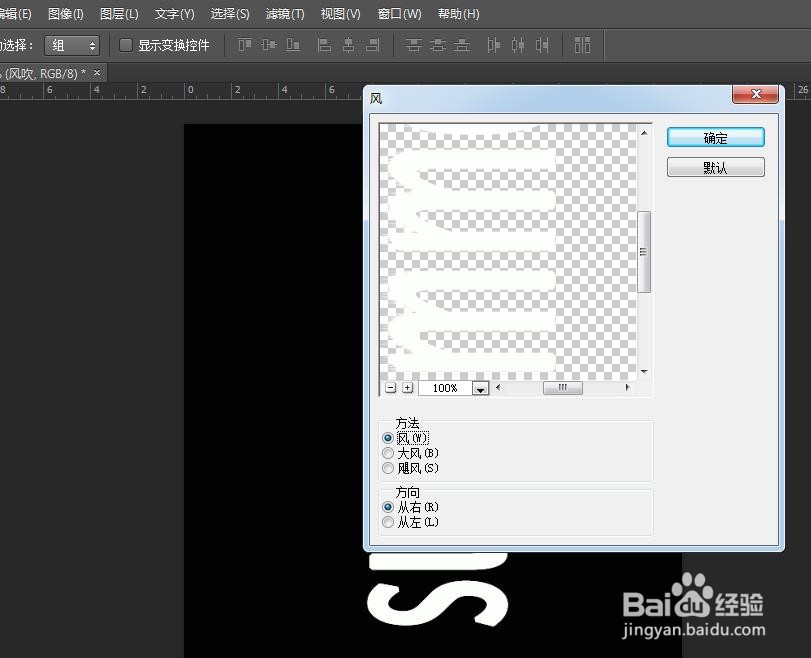
Task: Close the 风 filter dialog
Action: tap(756, 94)
